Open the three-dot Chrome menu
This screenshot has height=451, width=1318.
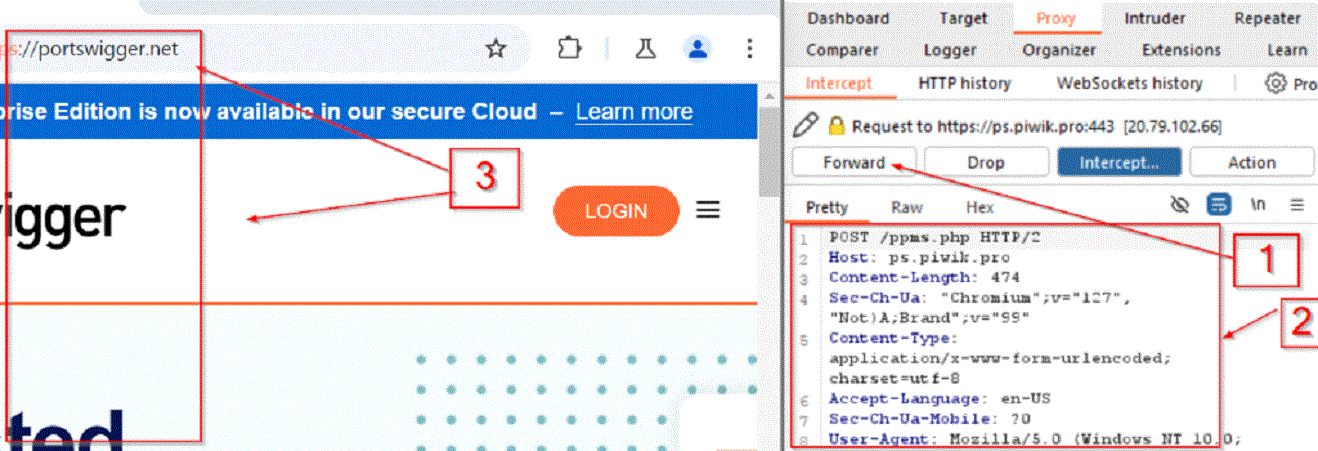tap(750, 48)
